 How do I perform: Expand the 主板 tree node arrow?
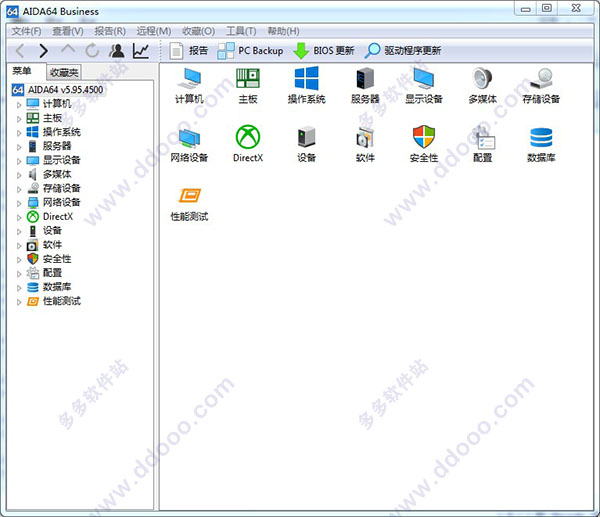(x=19, y=119)
